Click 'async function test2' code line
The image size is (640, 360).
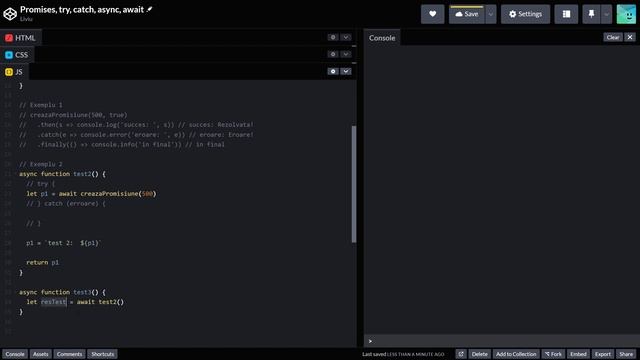pyautogui.click(x=62, y=174)
